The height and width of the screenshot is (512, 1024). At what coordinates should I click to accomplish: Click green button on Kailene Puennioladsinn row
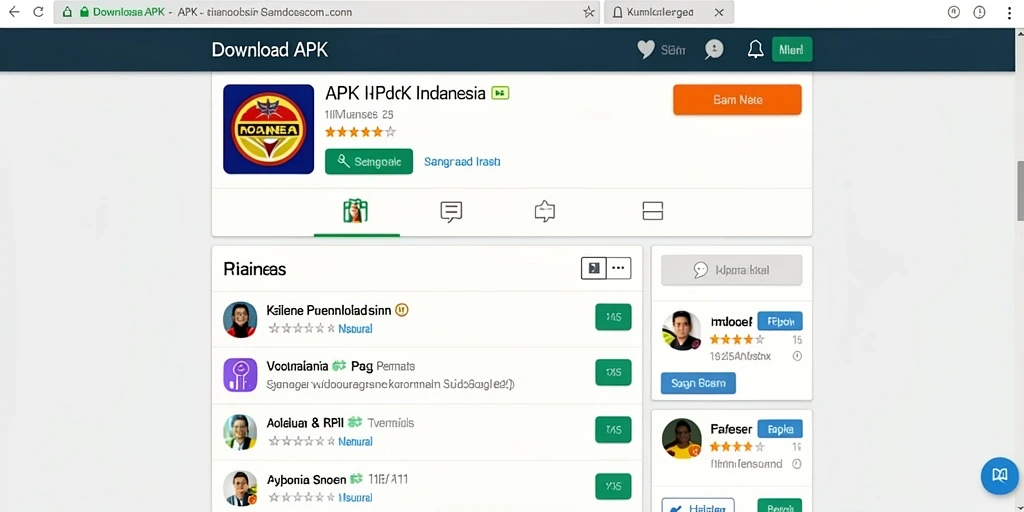tap(613, 317)
